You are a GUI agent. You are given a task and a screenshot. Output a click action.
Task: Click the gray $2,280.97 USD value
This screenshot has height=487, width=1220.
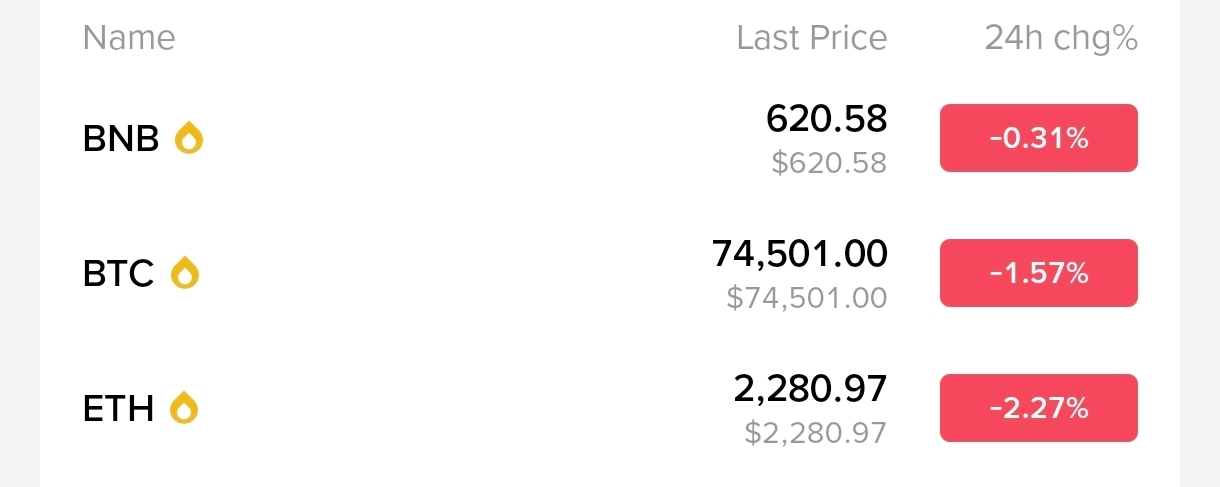(815, 433)
